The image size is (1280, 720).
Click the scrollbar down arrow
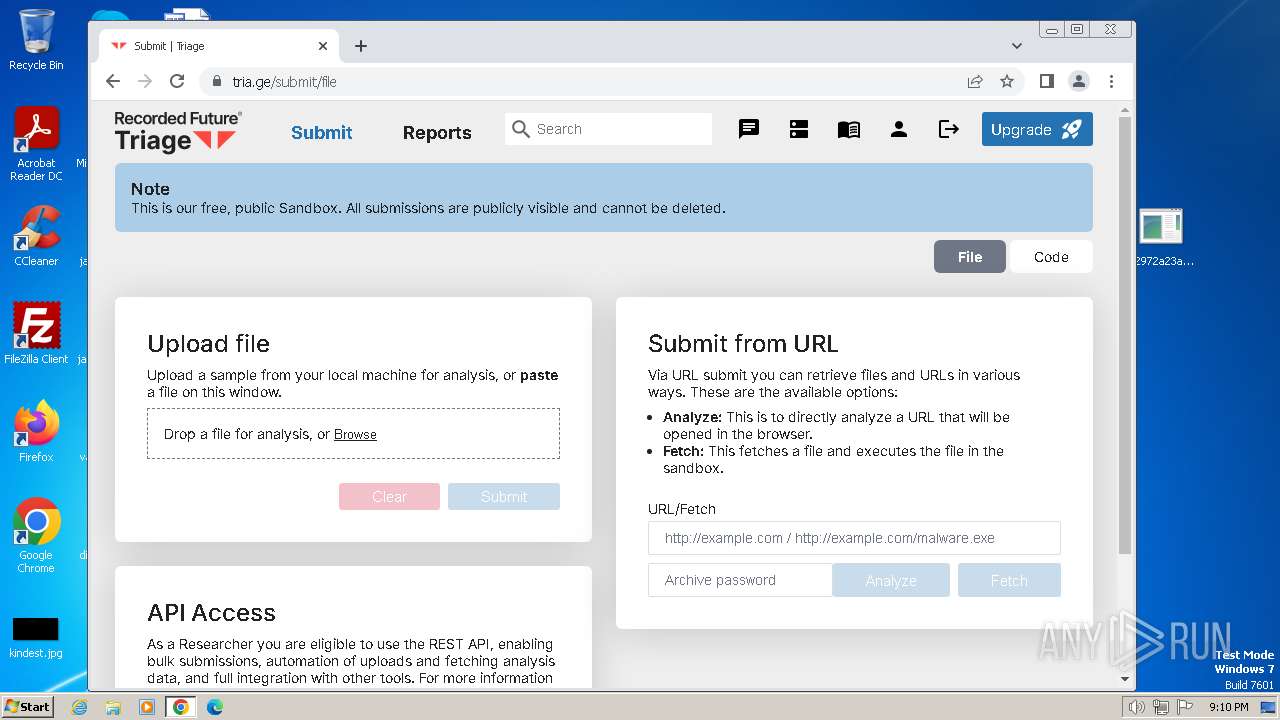click(1125, 679)
